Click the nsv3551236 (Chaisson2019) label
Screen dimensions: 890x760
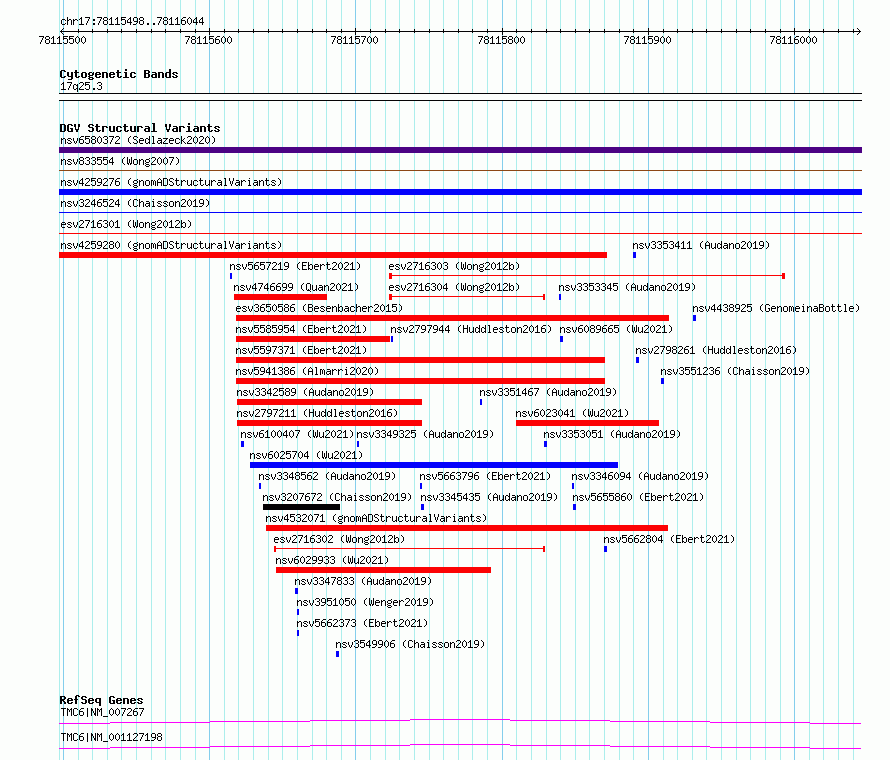tap(734, 371)
